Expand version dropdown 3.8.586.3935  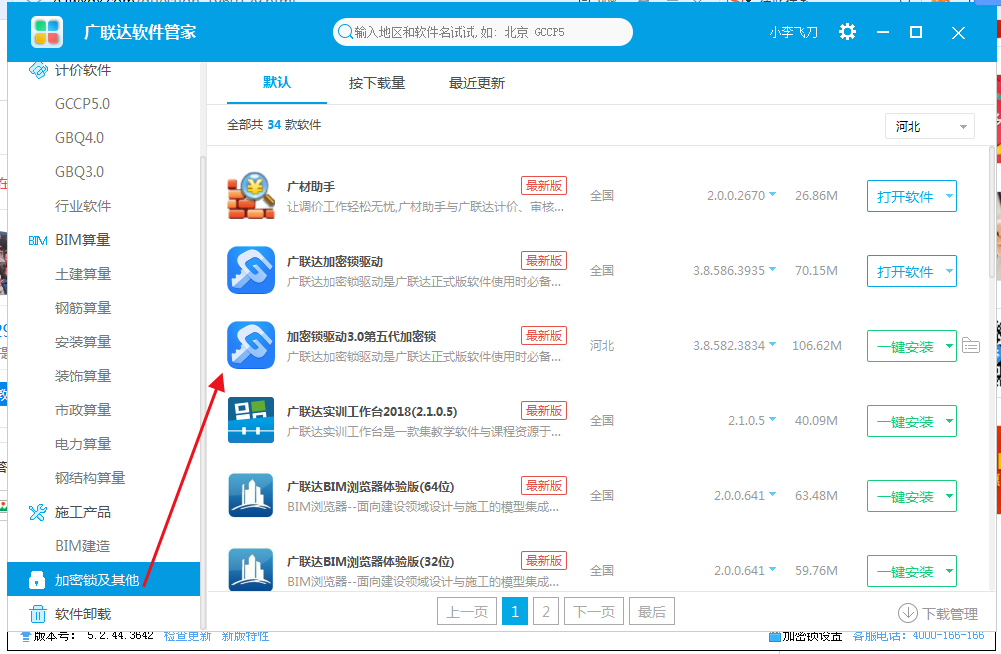[772, 270]
